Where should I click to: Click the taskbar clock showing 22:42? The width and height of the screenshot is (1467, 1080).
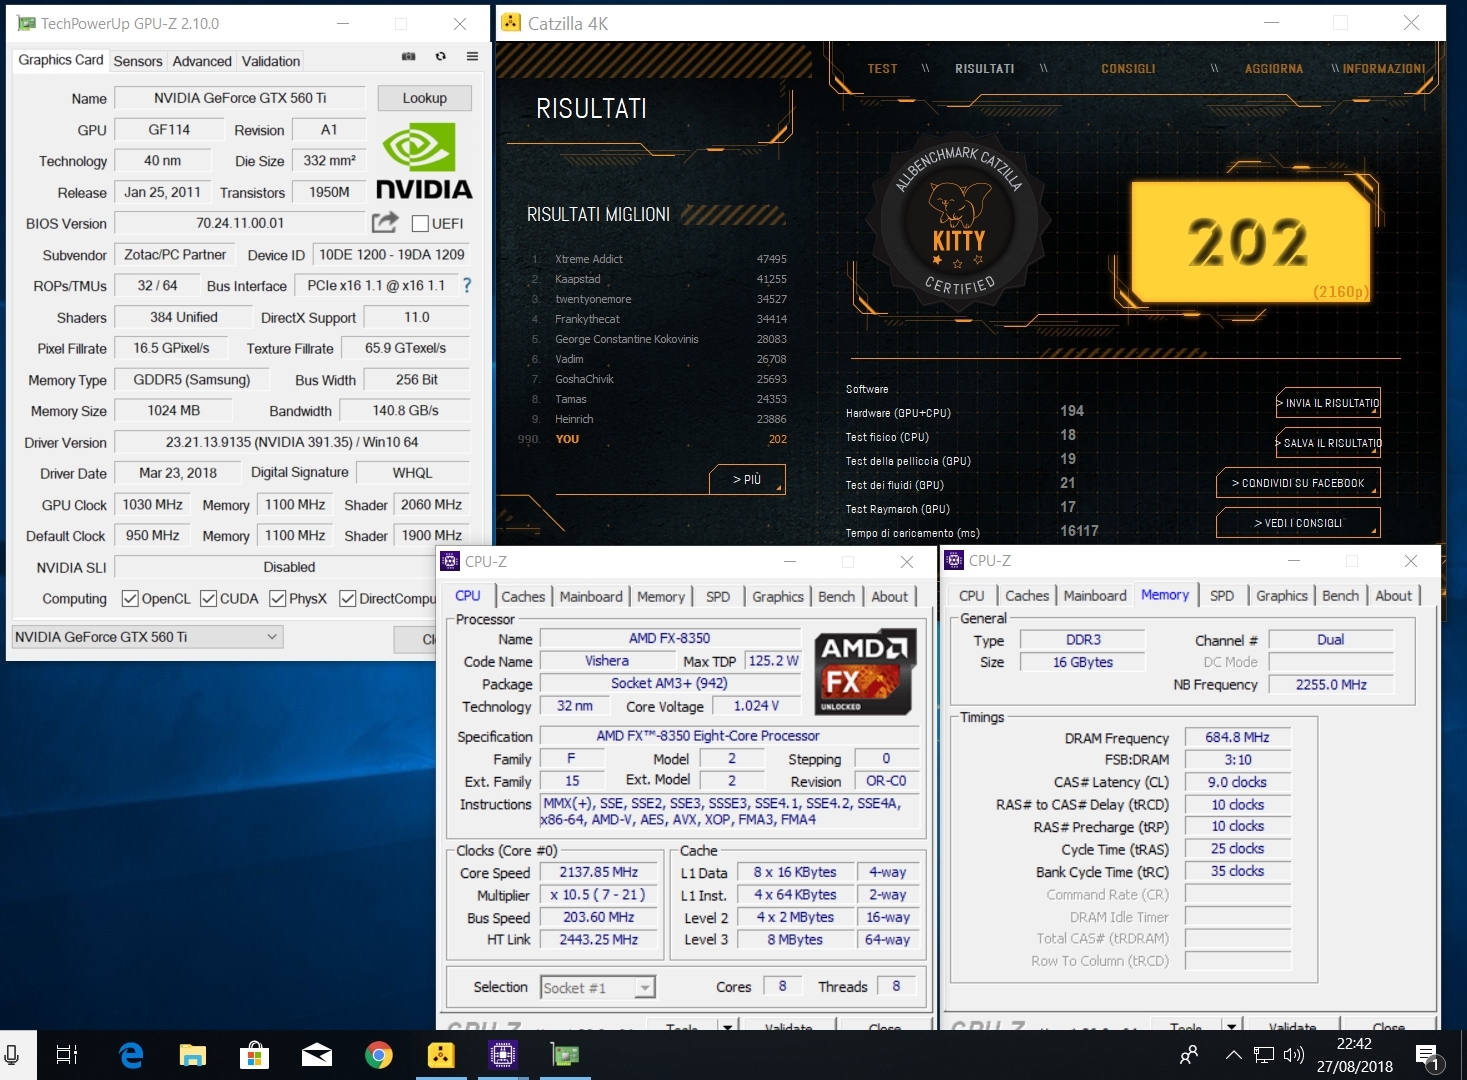coord(1354,1055)
